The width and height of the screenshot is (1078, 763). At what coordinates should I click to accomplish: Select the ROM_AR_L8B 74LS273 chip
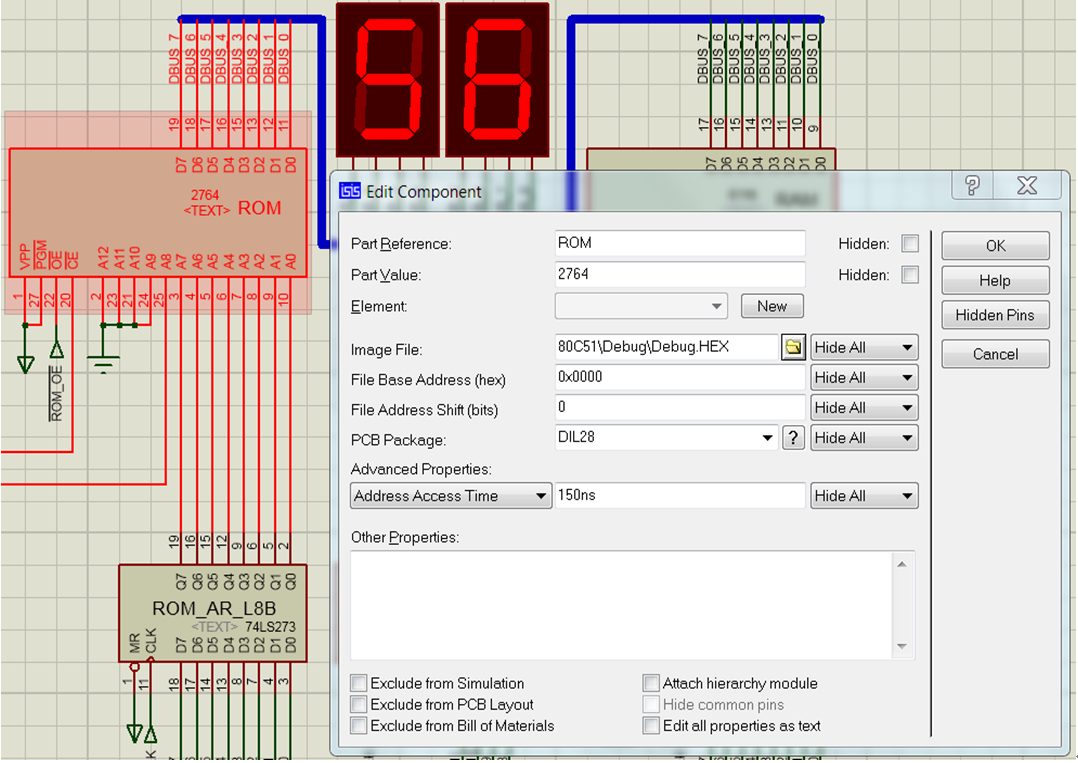[212, 613]
